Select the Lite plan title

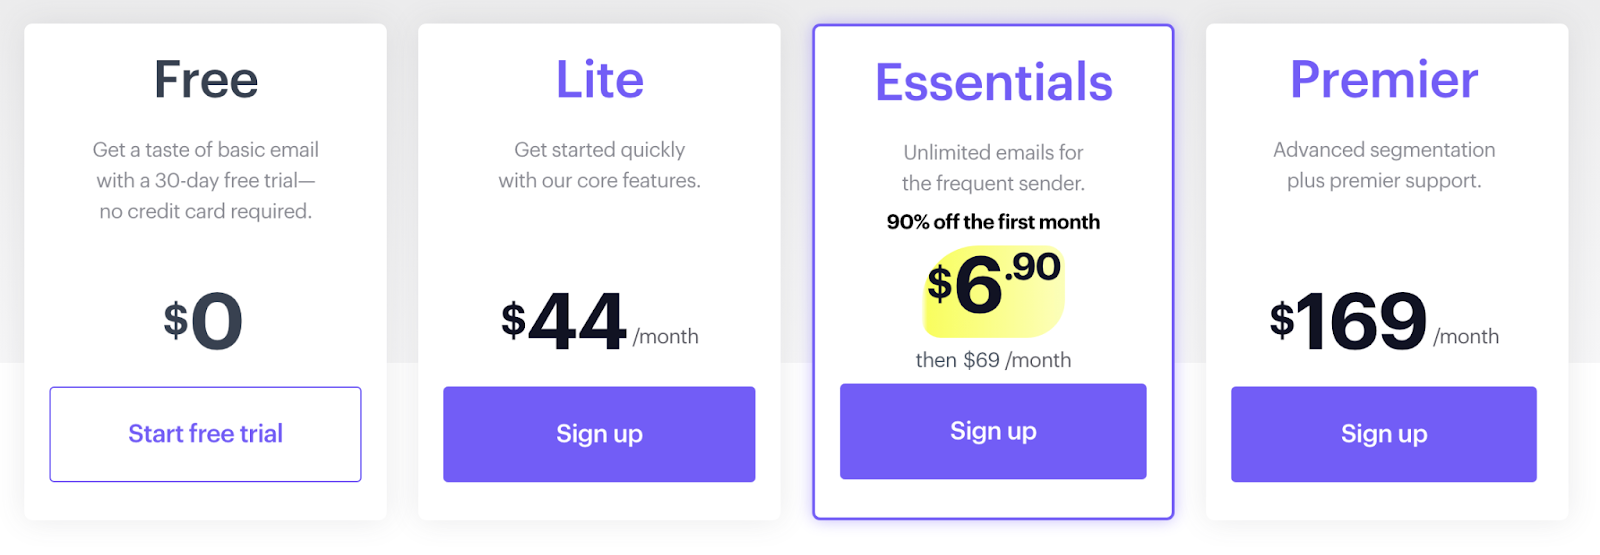point(600,80)
